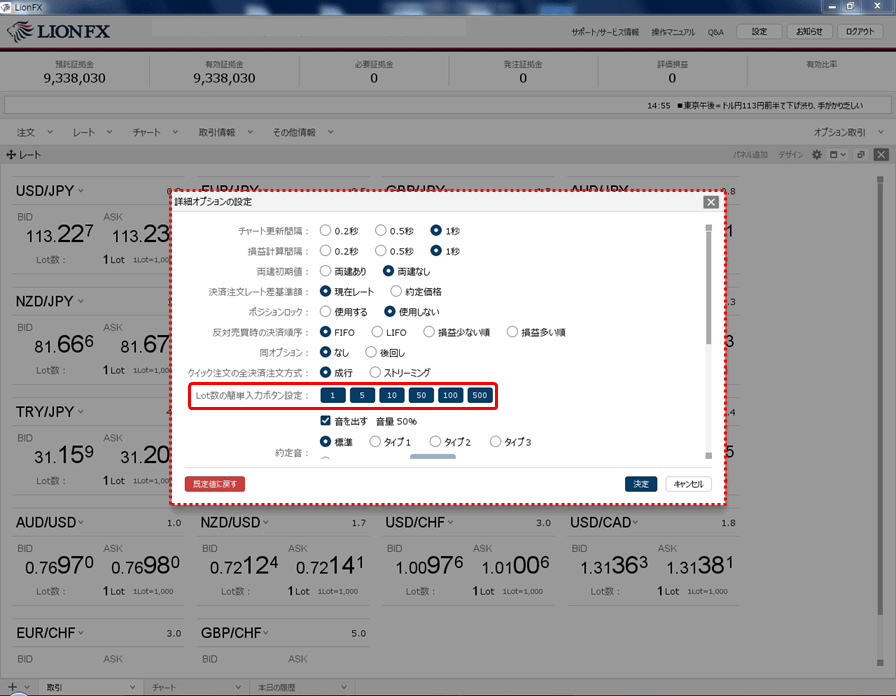Select 約定音 タイプ1

(x=375, y=441)
